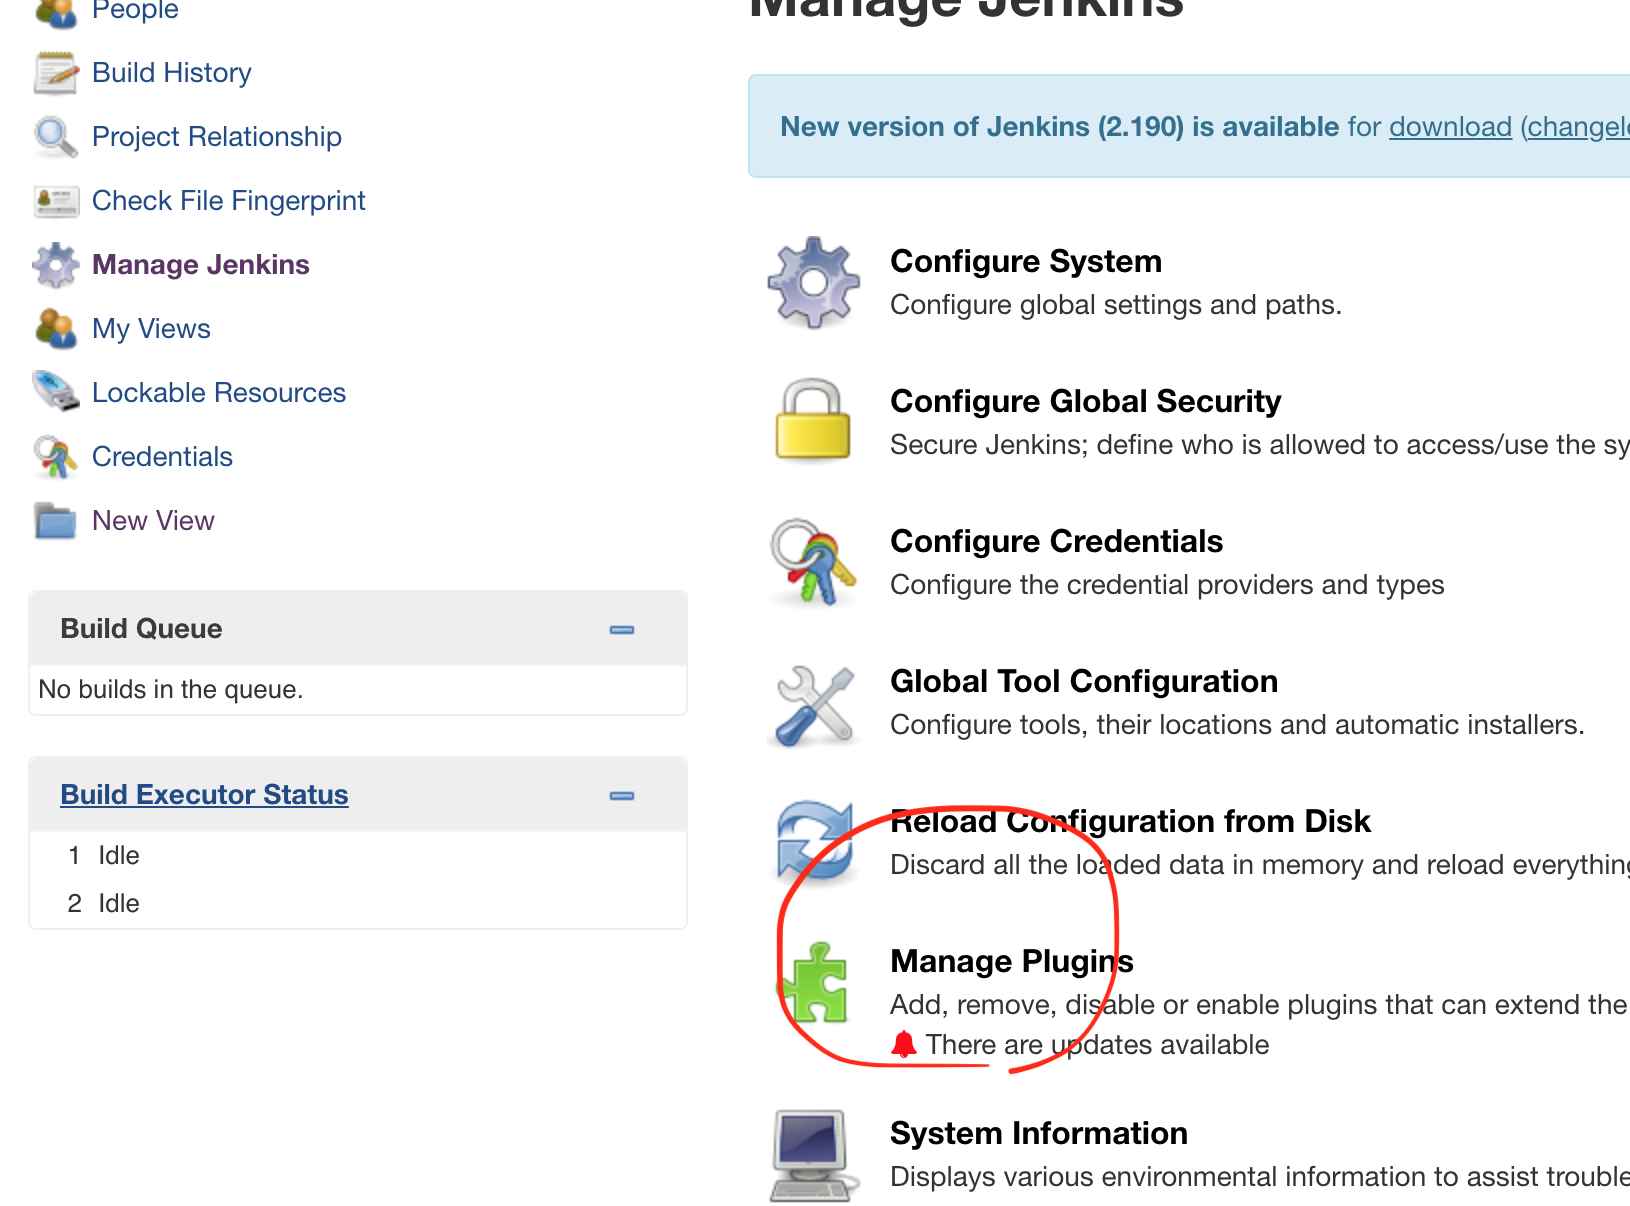This screenshot has height=1206, width=1630.
Task: Open Configure System
Action: tap(1026, 261)
